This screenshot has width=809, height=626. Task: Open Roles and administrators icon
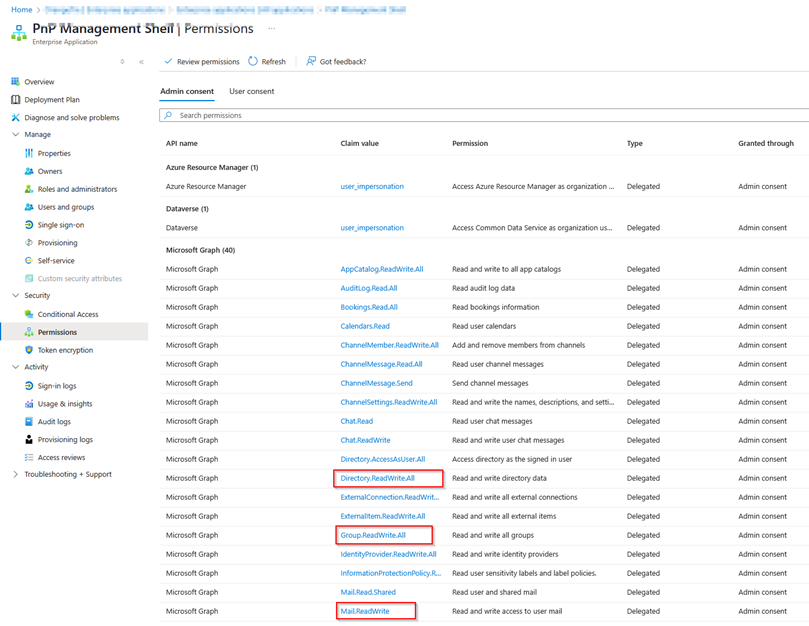29,189
